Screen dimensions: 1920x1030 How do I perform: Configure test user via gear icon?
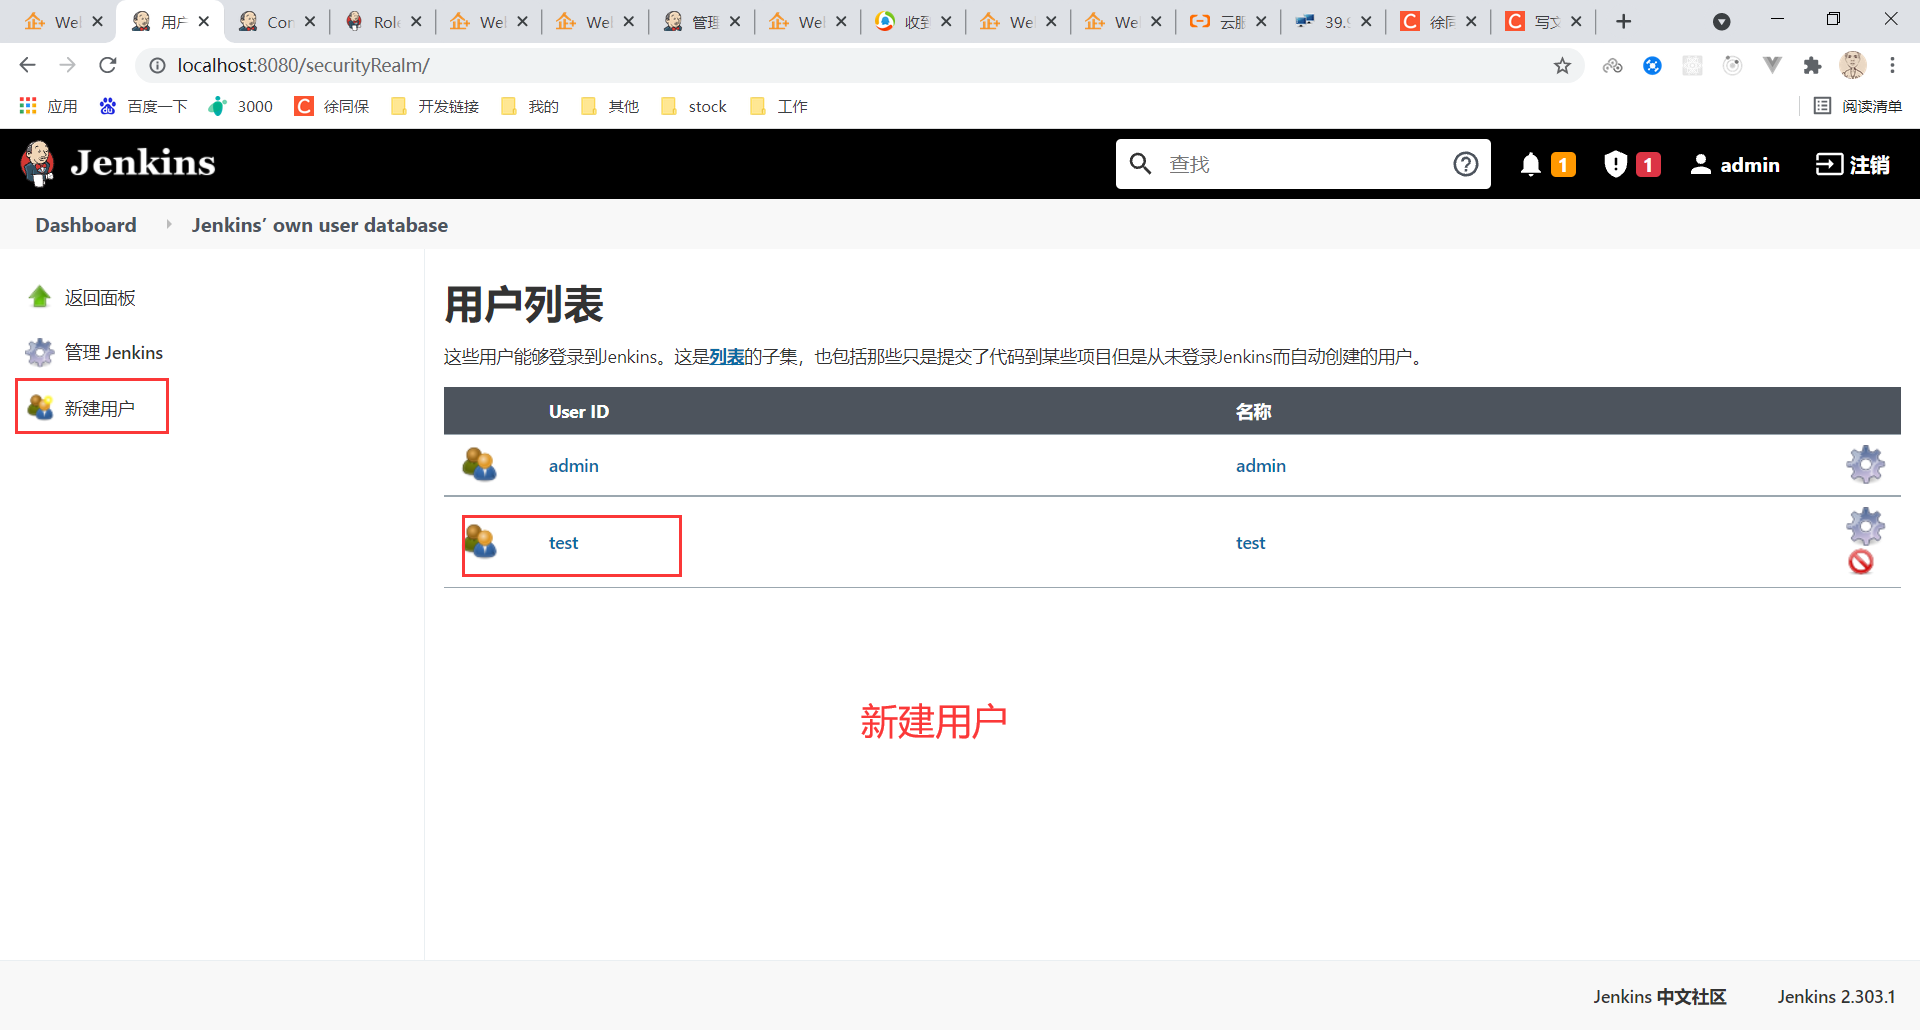pyautogui.click(x=1865, y=526)
